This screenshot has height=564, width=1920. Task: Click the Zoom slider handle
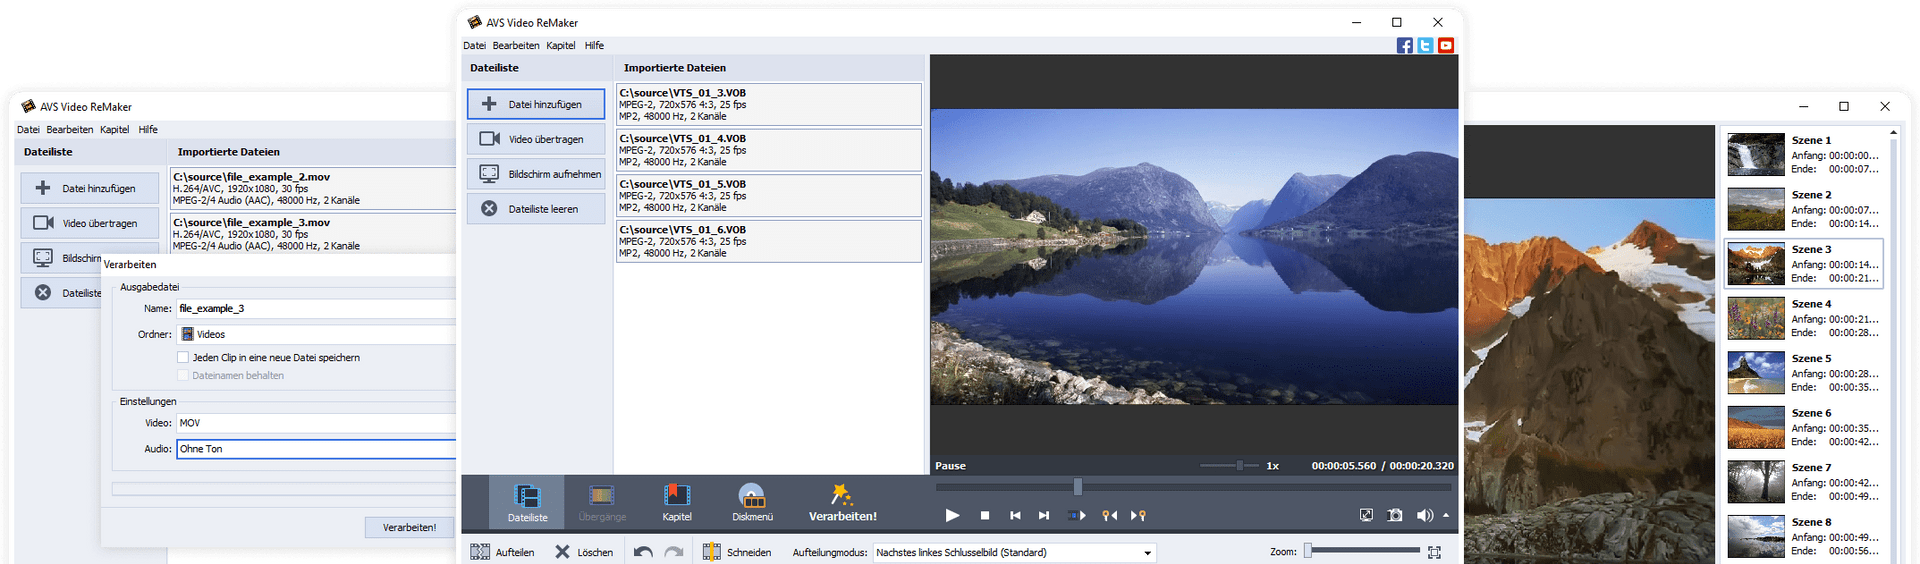tap(1308, 551)
